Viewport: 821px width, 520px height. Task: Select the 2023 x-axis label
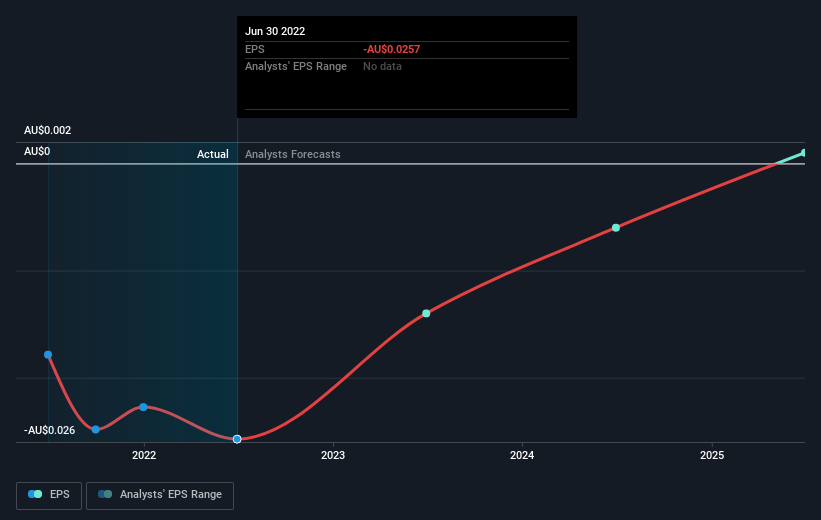(333, 456)
